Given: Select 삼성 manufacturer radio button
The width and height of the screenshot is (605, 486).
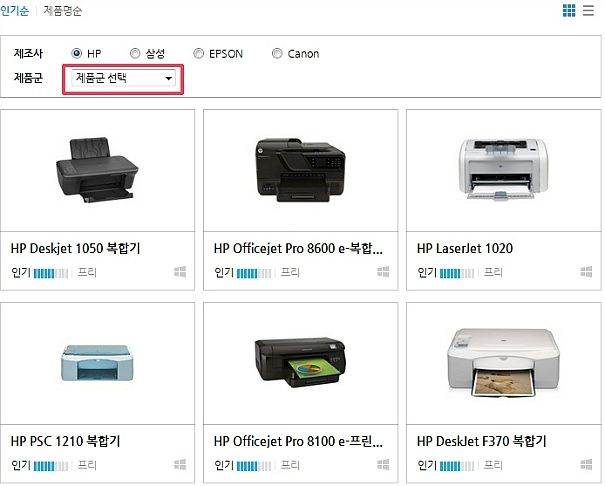Looking at the screenshot, I should pos(135,53).
